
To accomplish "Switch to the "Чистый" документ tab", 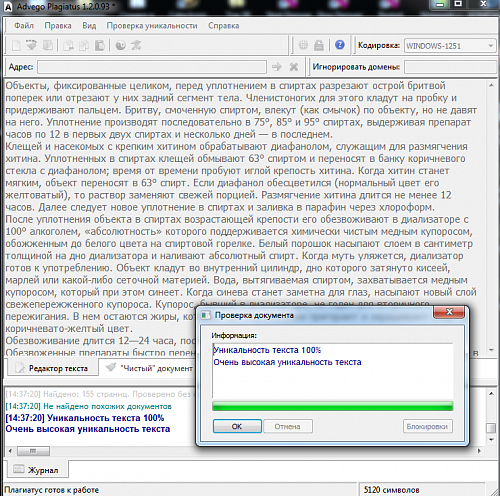I will click(x=149, y=368).
